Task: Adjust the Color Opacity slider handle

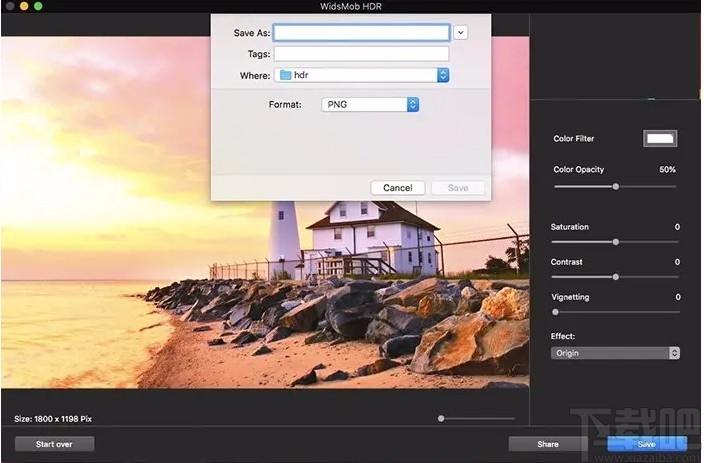Action: click(616, 186)
